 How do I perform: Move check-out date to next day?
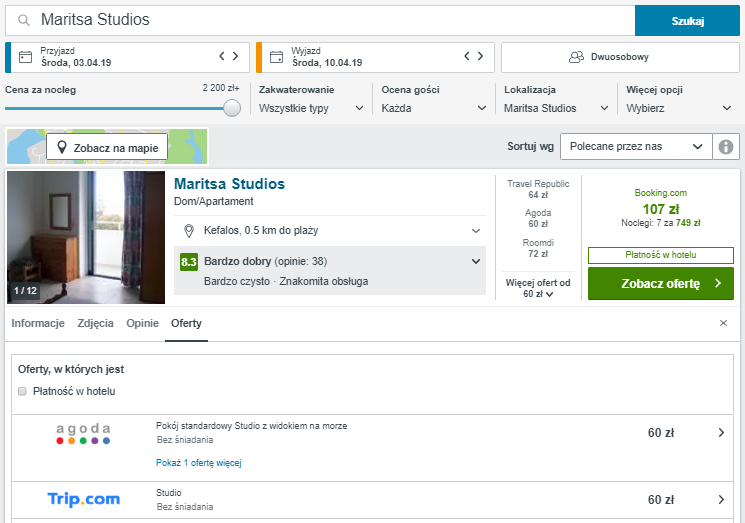(x=480, y=56)
